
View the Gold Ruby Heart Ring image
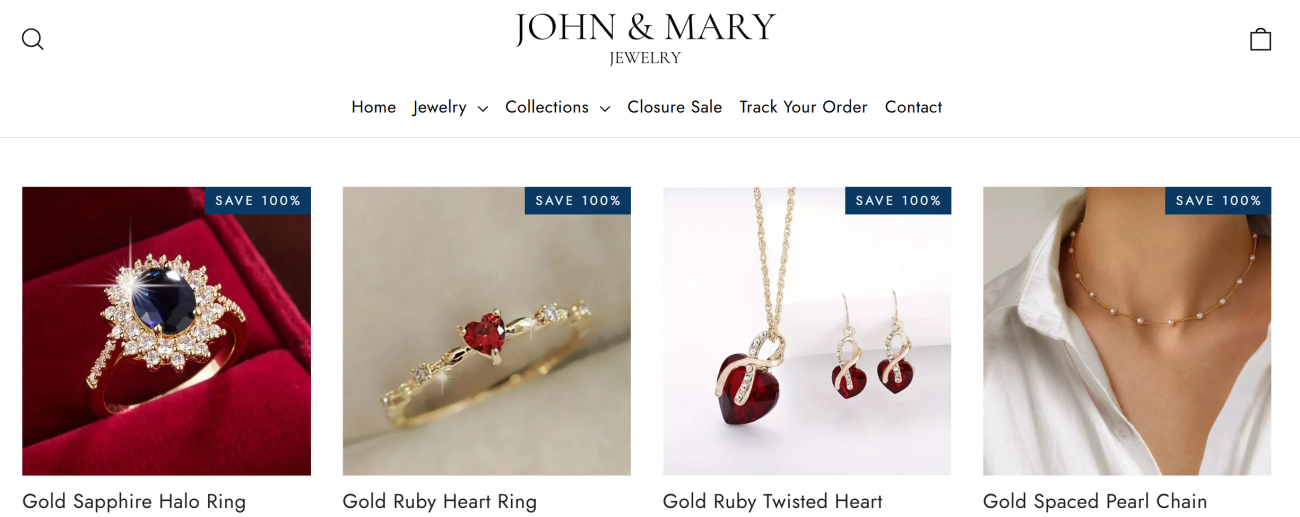click(486, 331)
